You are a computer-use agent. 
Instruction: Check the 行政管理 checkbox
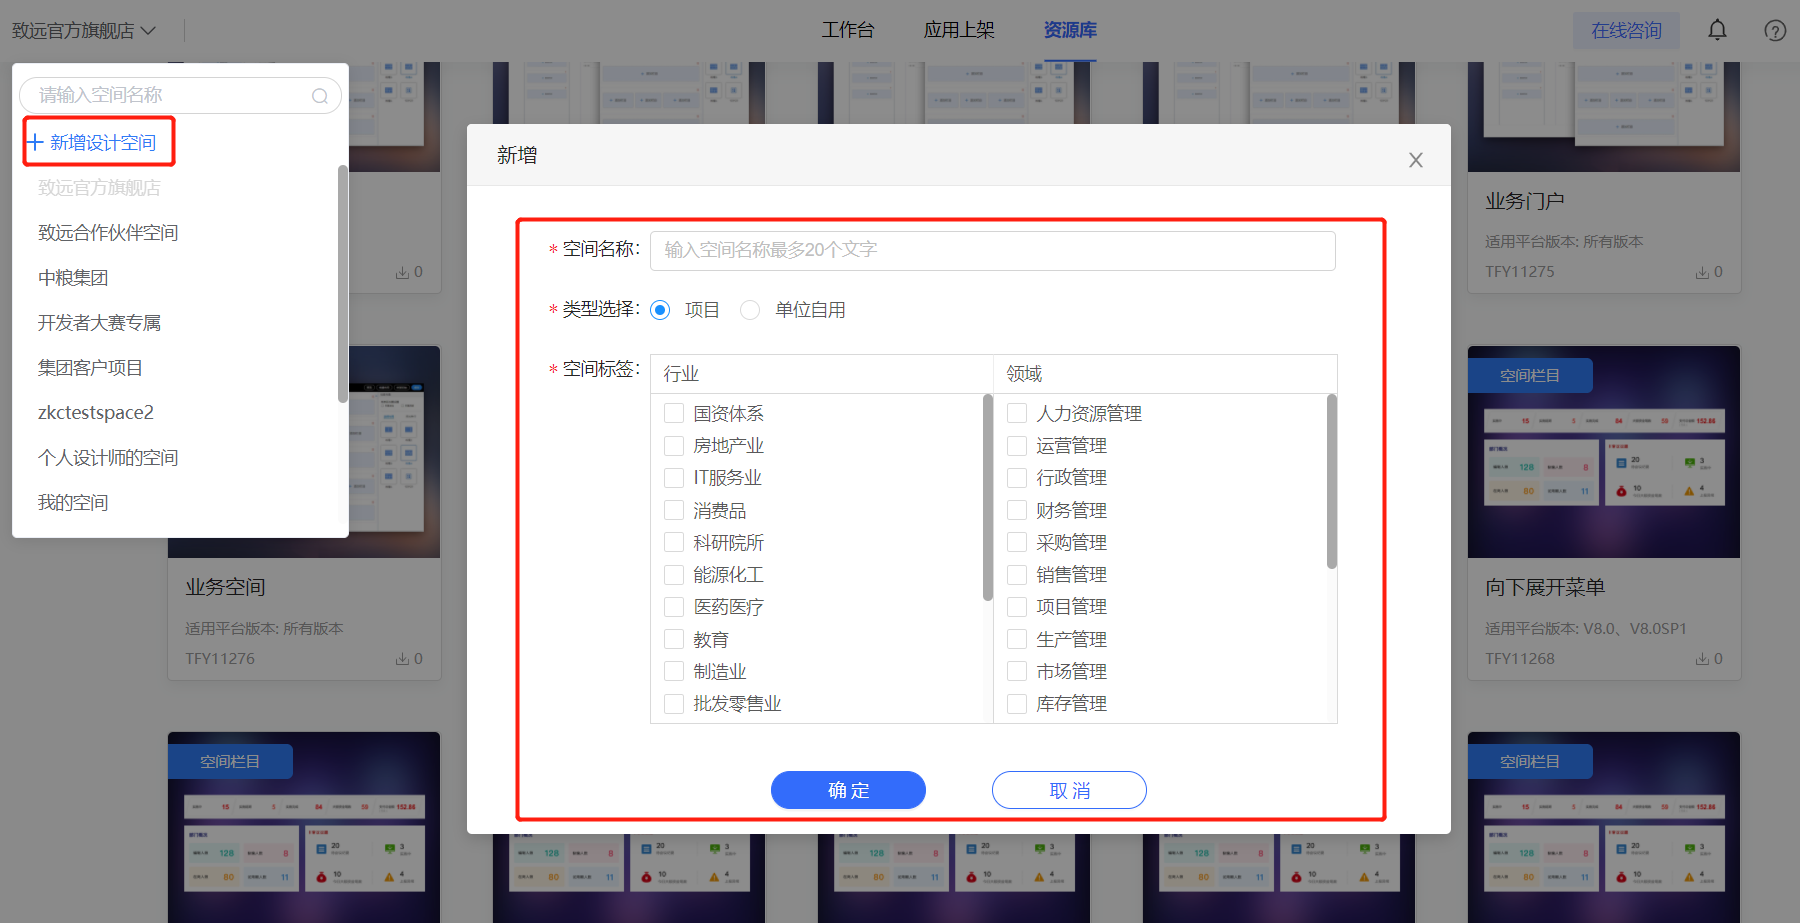(1017, 477)
